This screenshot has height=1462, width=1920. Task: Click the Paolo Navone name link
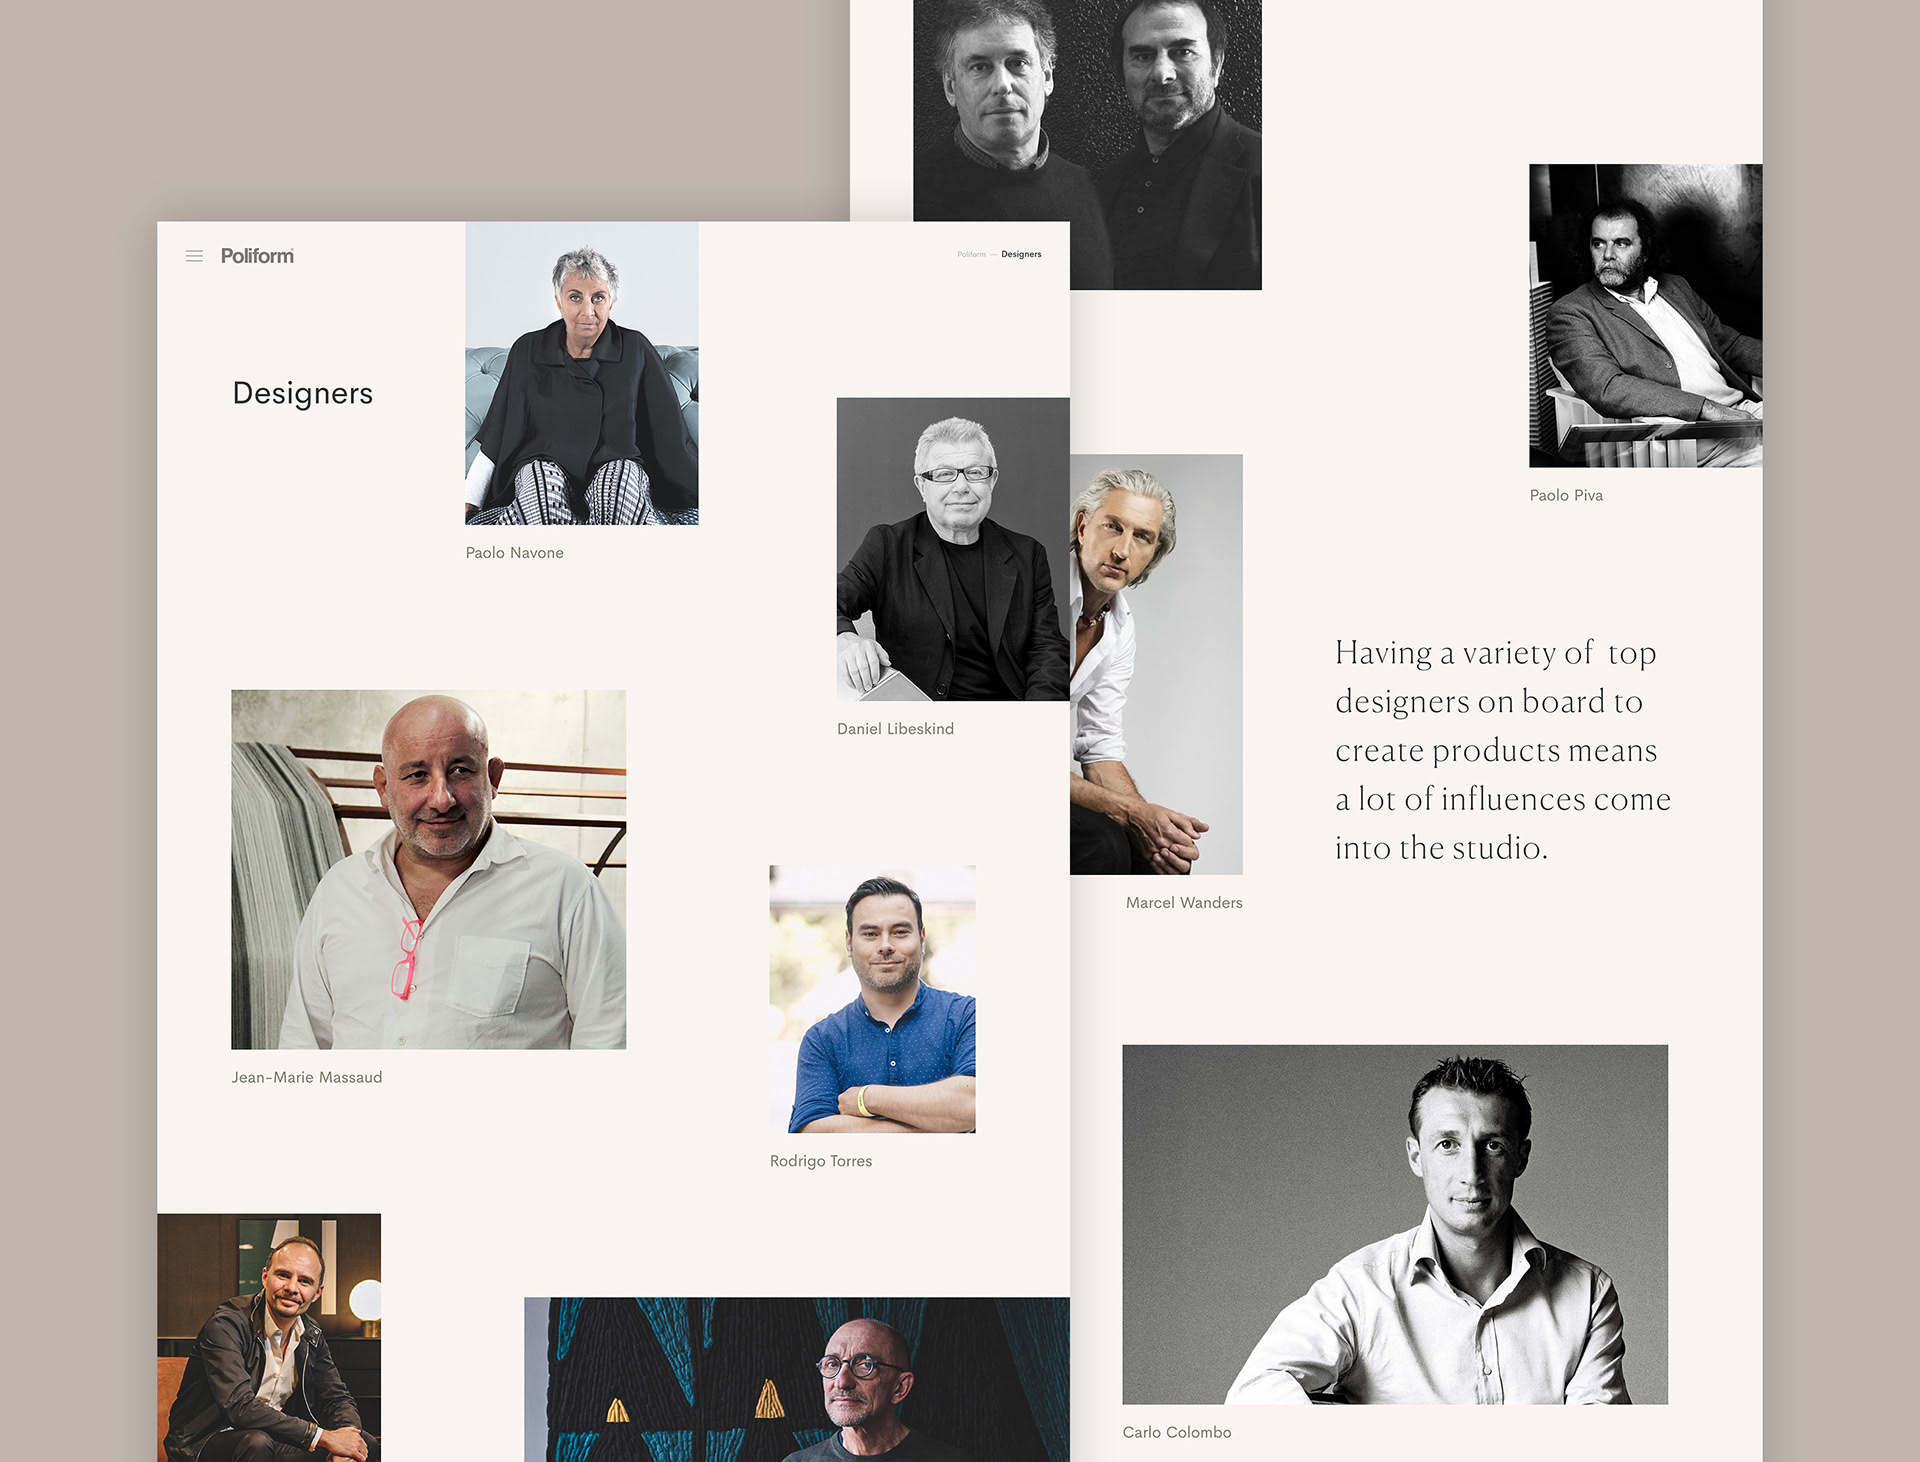coord(515,553)
